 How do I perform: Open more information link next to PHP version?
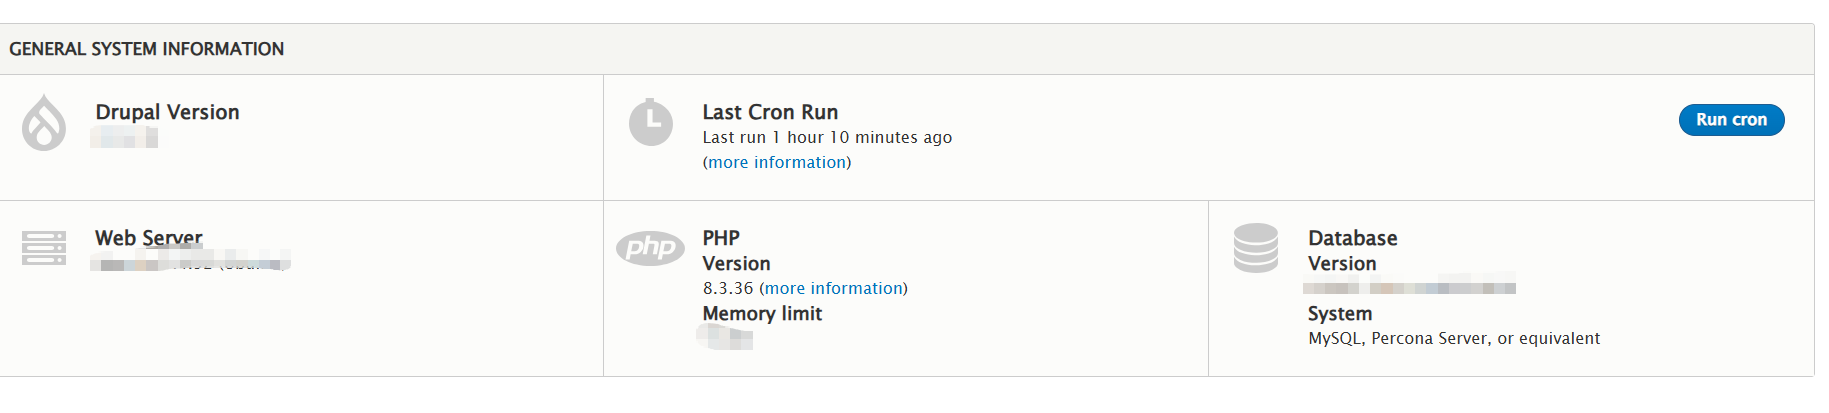coord(834,289)
